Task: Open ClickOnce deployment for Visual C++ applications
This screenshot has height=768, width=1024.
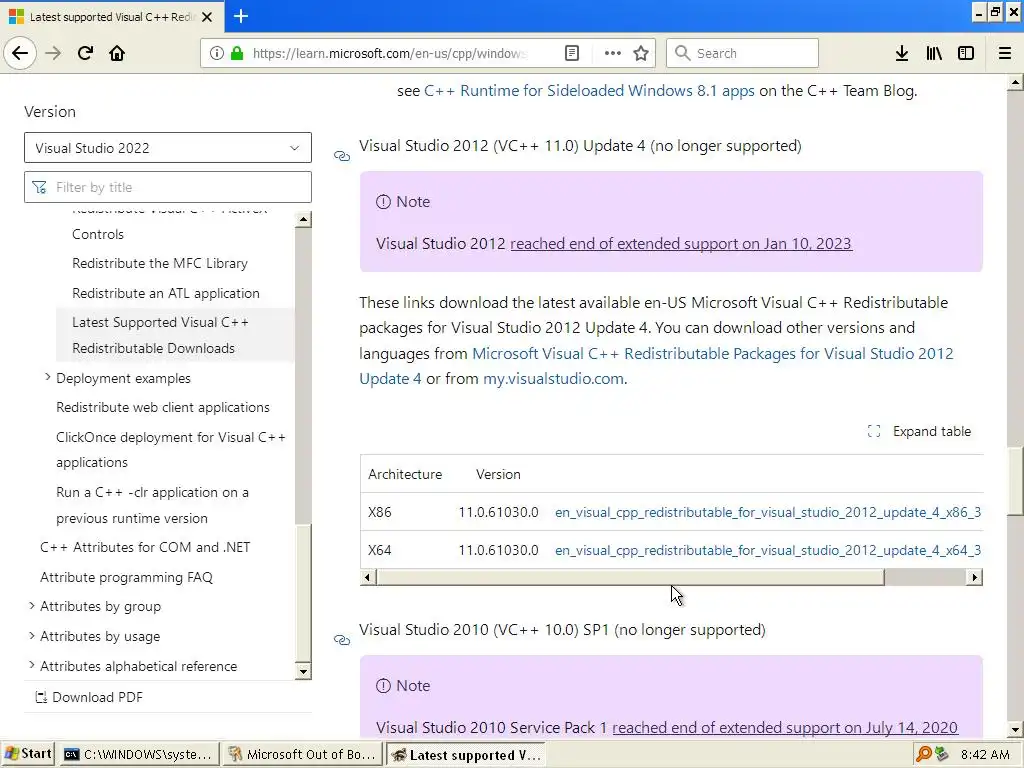Action: click(x=171, y=449)
